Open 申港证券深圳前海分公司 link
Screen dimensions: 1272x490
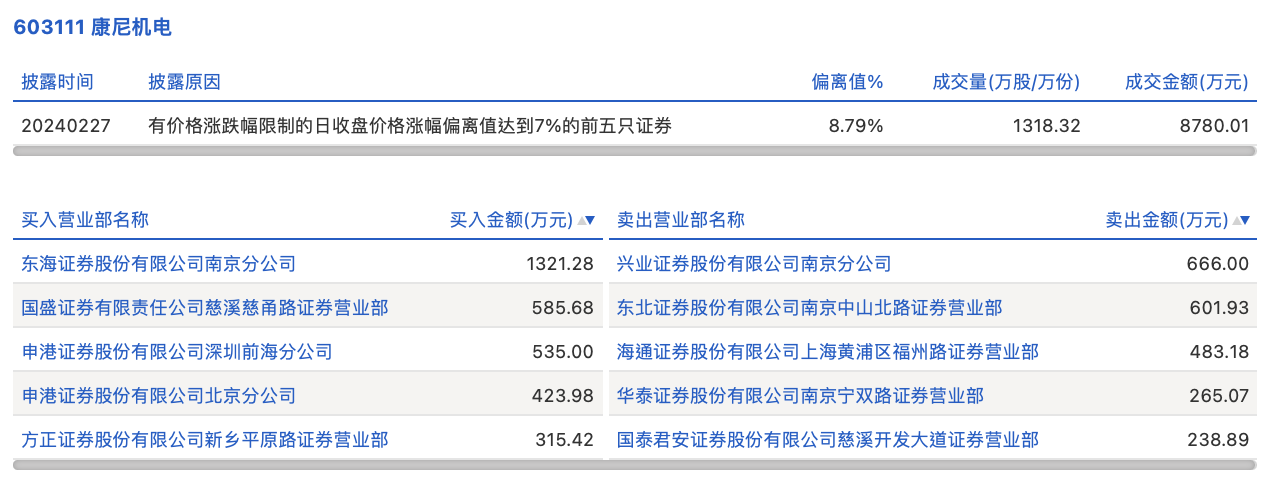point(177,352)
